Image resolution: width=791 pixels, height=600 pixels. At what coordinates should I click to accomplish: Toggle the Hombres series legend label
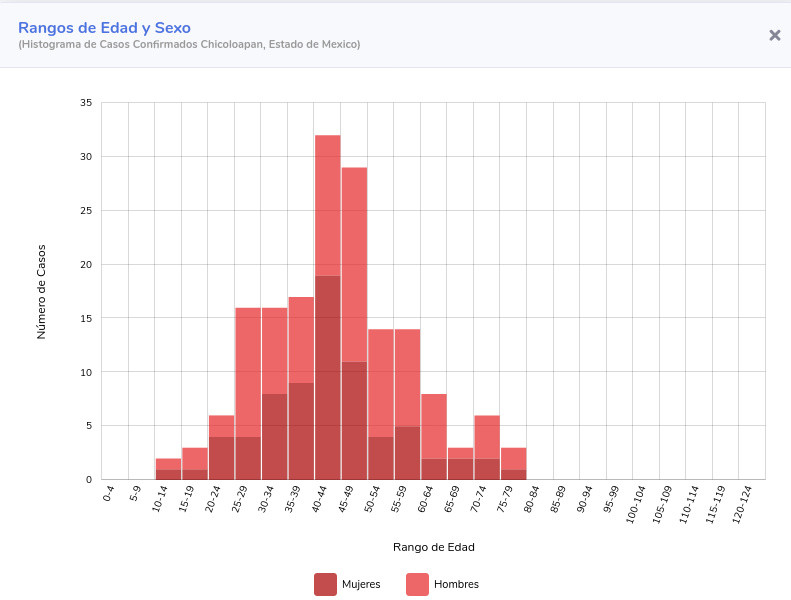[x=456, y=584]
